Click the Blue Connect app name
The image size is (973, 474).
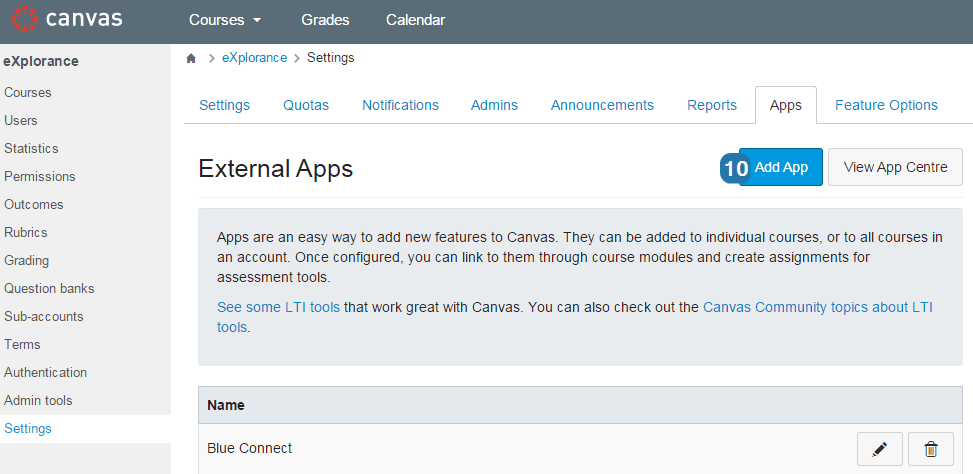[x=249, y=448]
